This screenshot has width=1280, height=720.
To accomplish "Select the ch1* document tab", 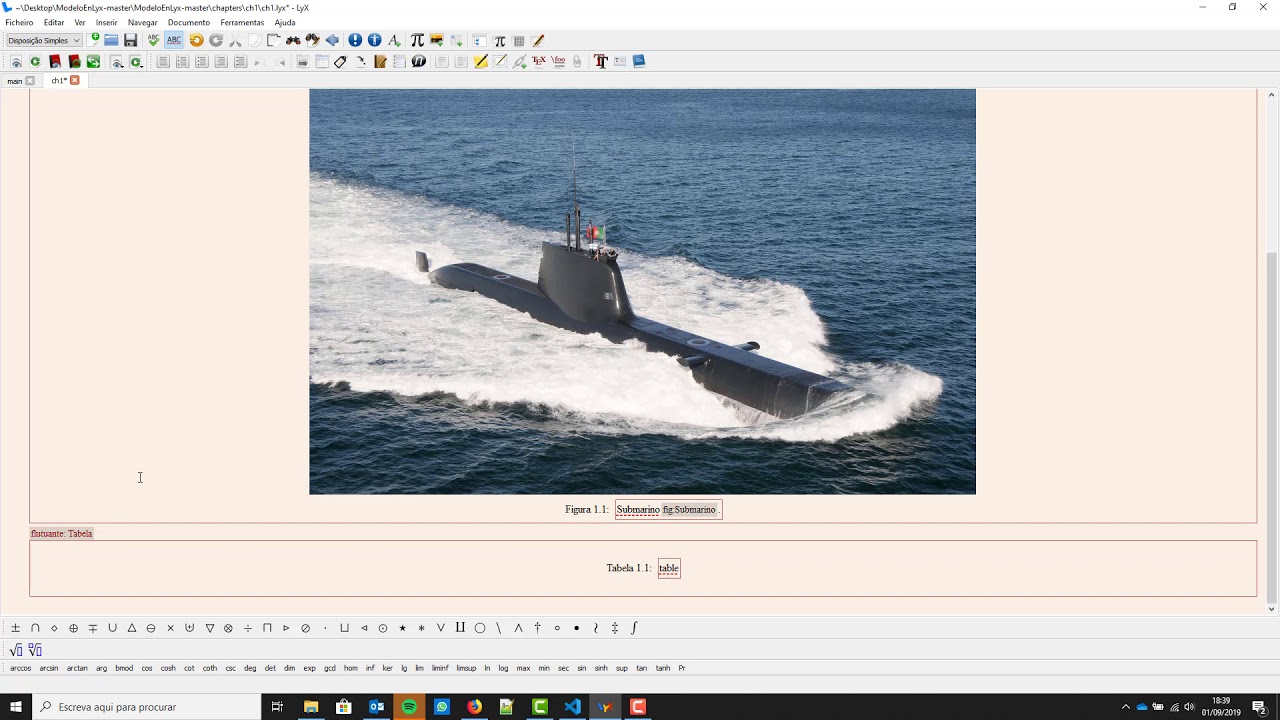I will pos(59,81).
